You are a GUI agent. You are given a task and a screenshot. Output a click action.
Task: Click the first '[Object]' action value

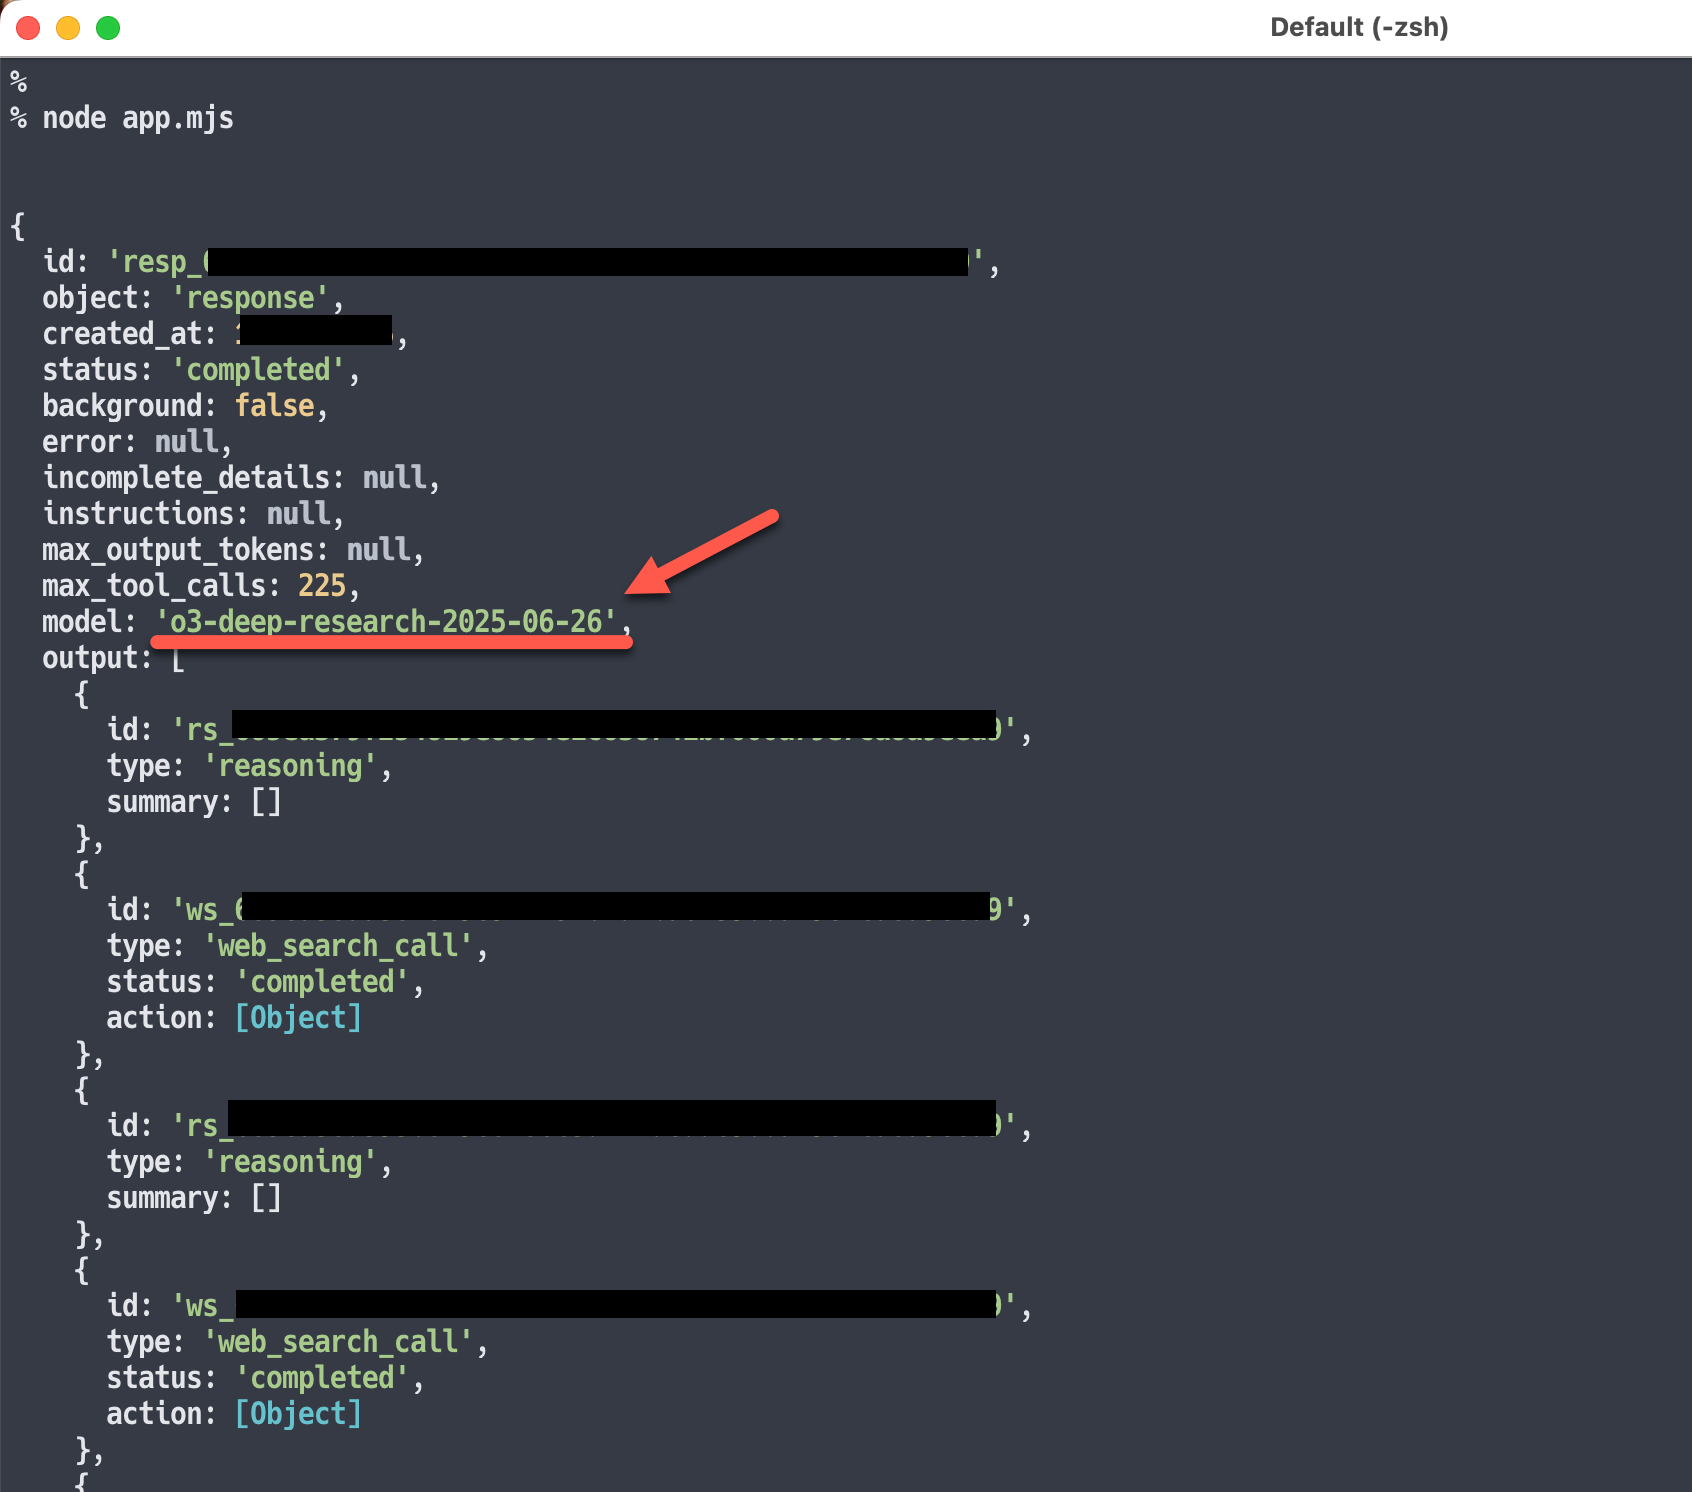(x=298, y=1017)
